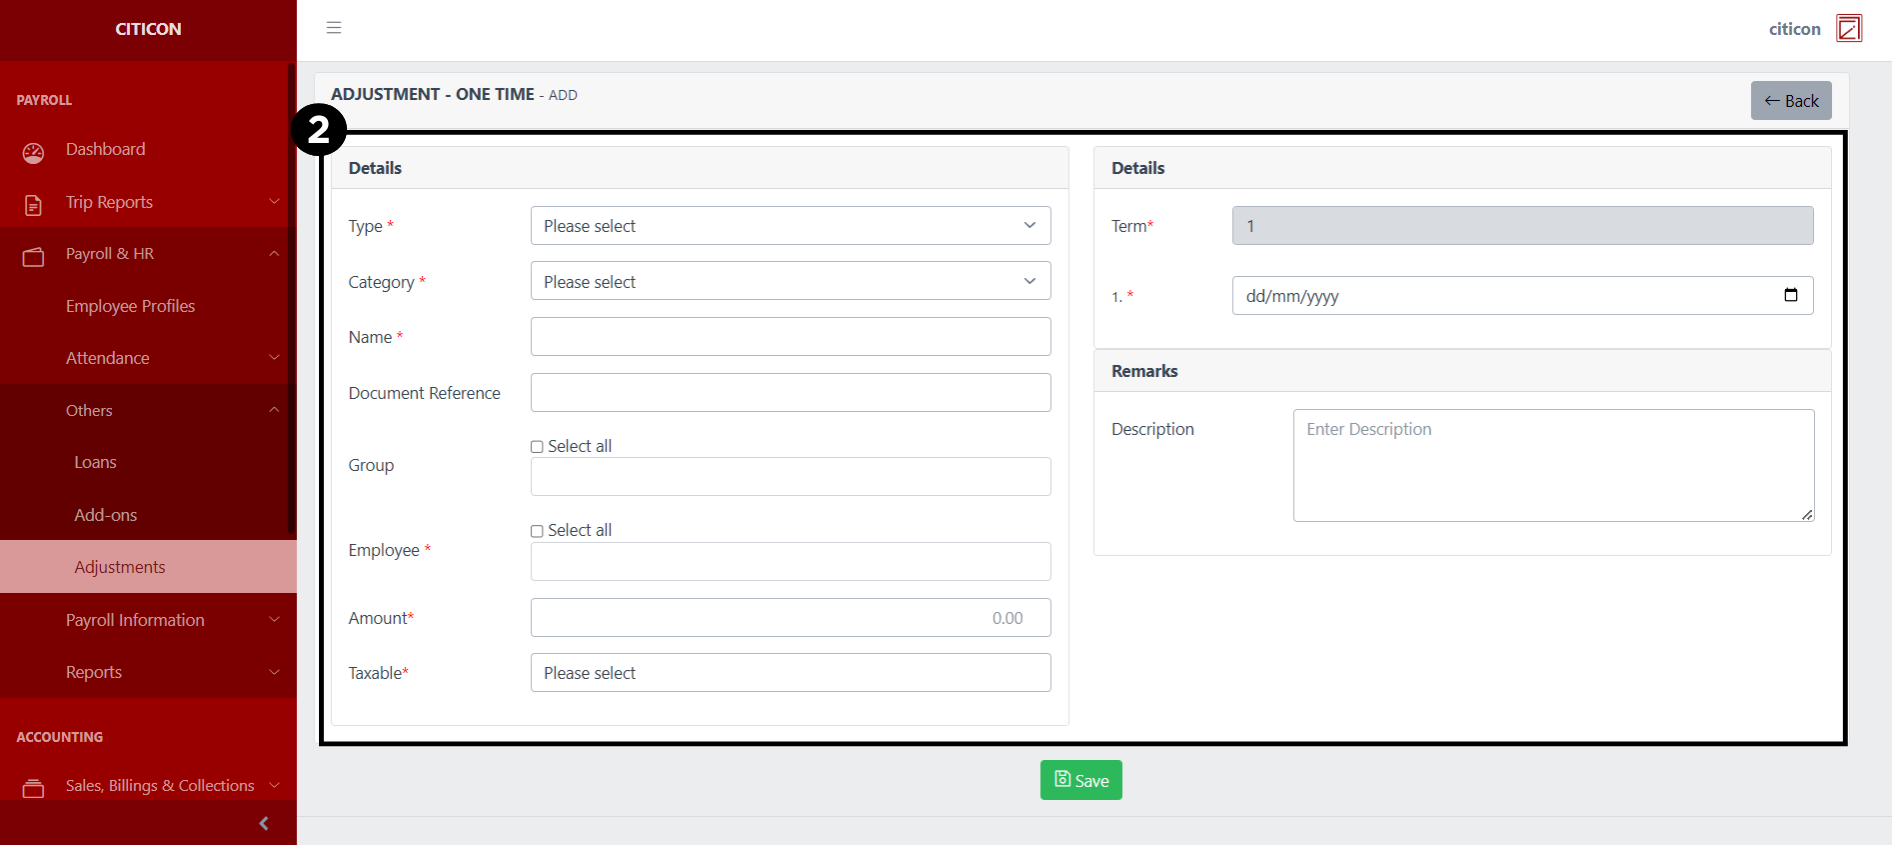1892x845 pixels.
Task: Click the green Save button
Action: [1081, 780]
